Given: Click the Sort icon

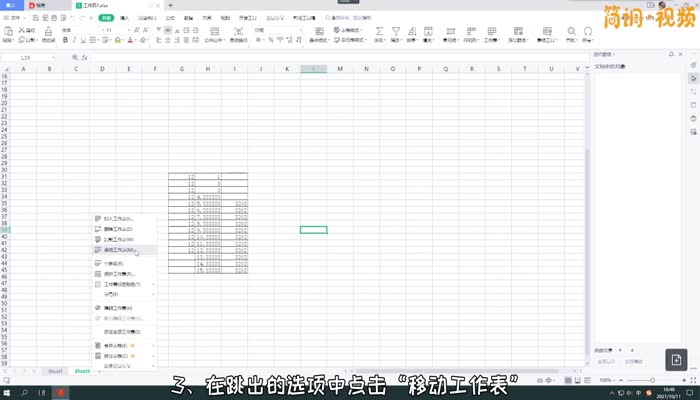Looking at the screenshot, I should point(412,31).
